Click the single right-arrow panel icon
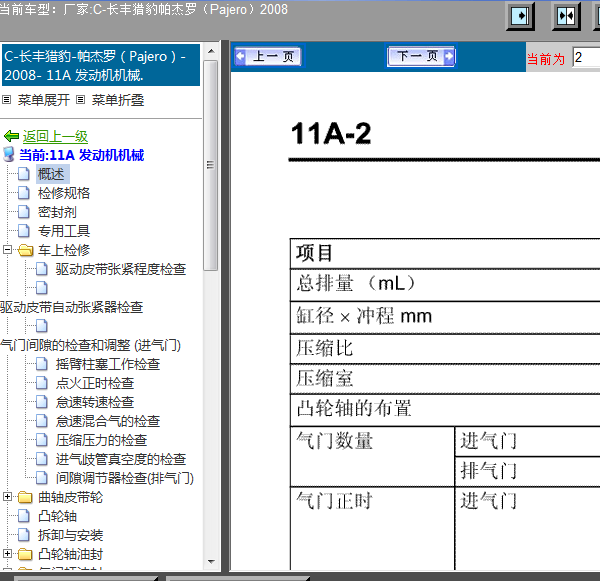The height and width of the screenshot is (581, 600). pyautogui.click(x=520, y=16)
